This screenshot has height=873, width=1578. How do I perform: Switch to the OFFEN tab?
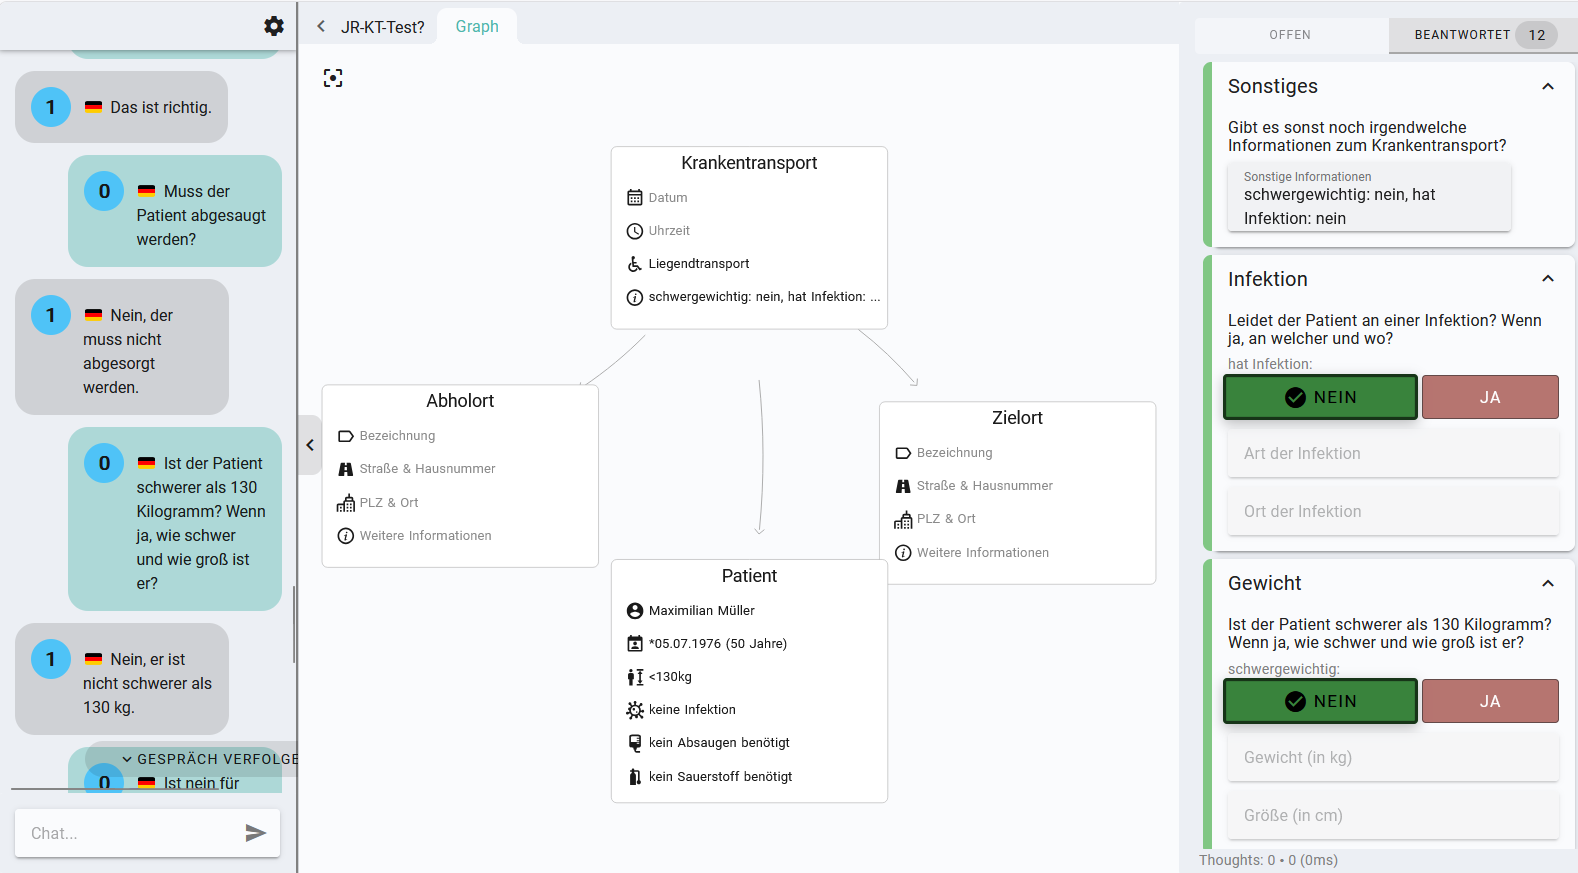click(x=1290, y=35)
